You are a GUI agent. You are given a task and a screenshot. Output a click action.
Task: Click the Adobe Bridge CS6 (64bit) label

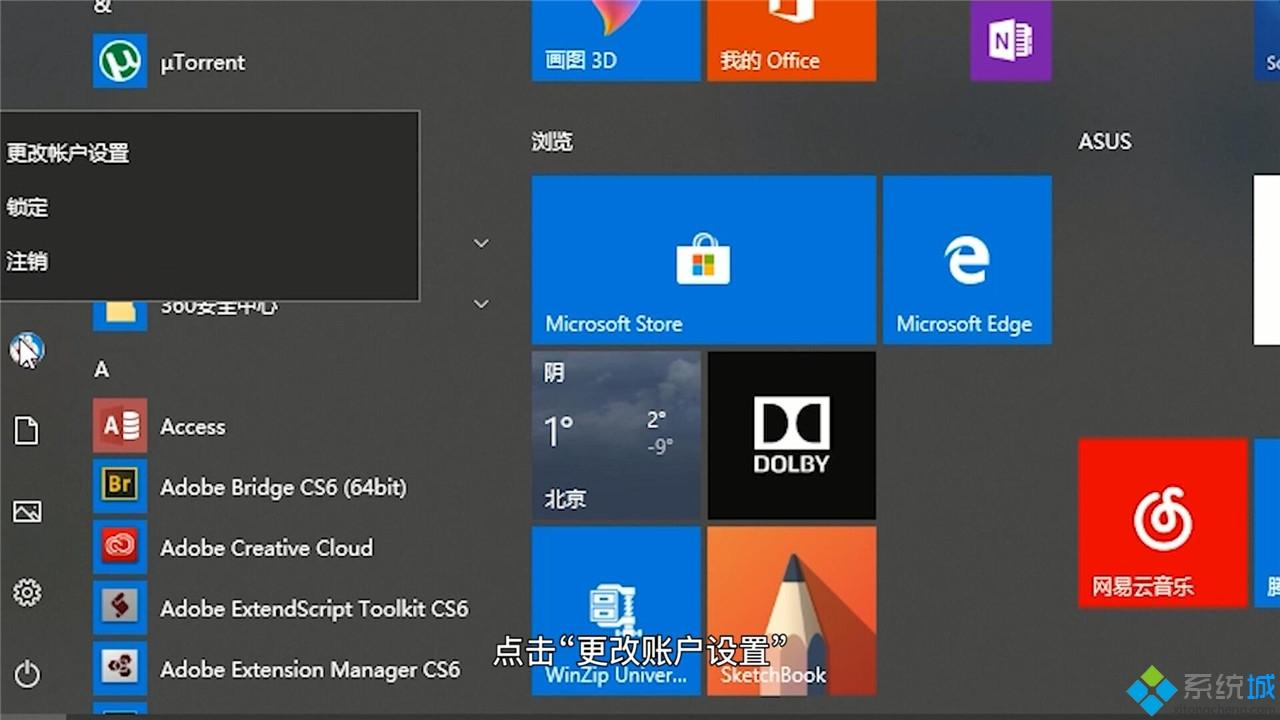tap(283, 487)
